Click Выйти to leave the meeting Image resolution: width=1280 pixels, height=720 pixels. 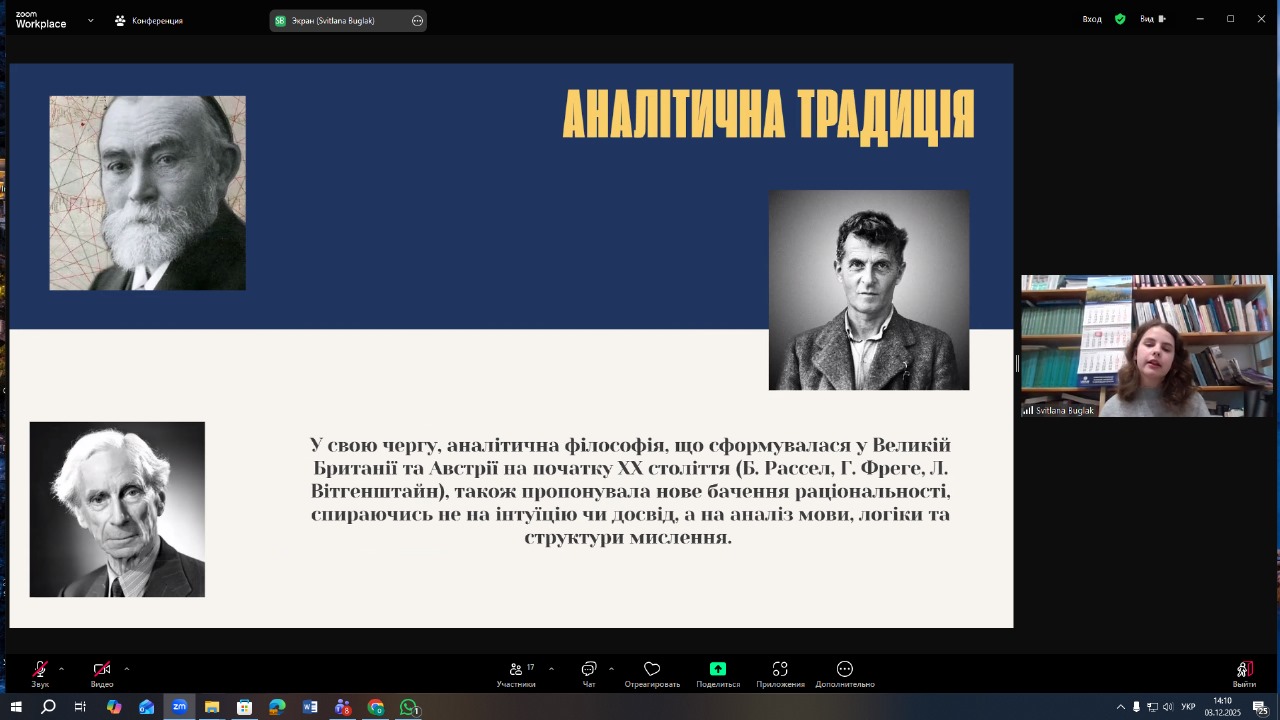coord(1244,670)
